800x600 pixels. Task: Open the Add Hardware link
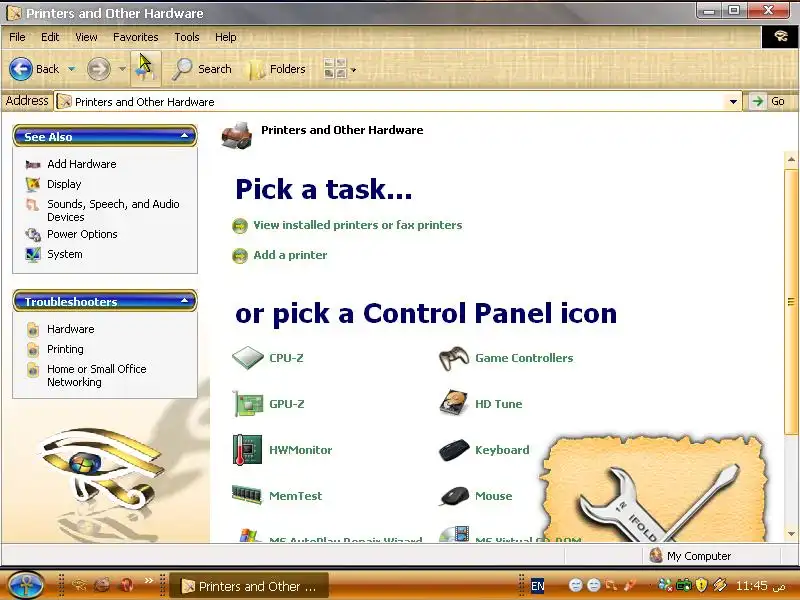[82, 164]
